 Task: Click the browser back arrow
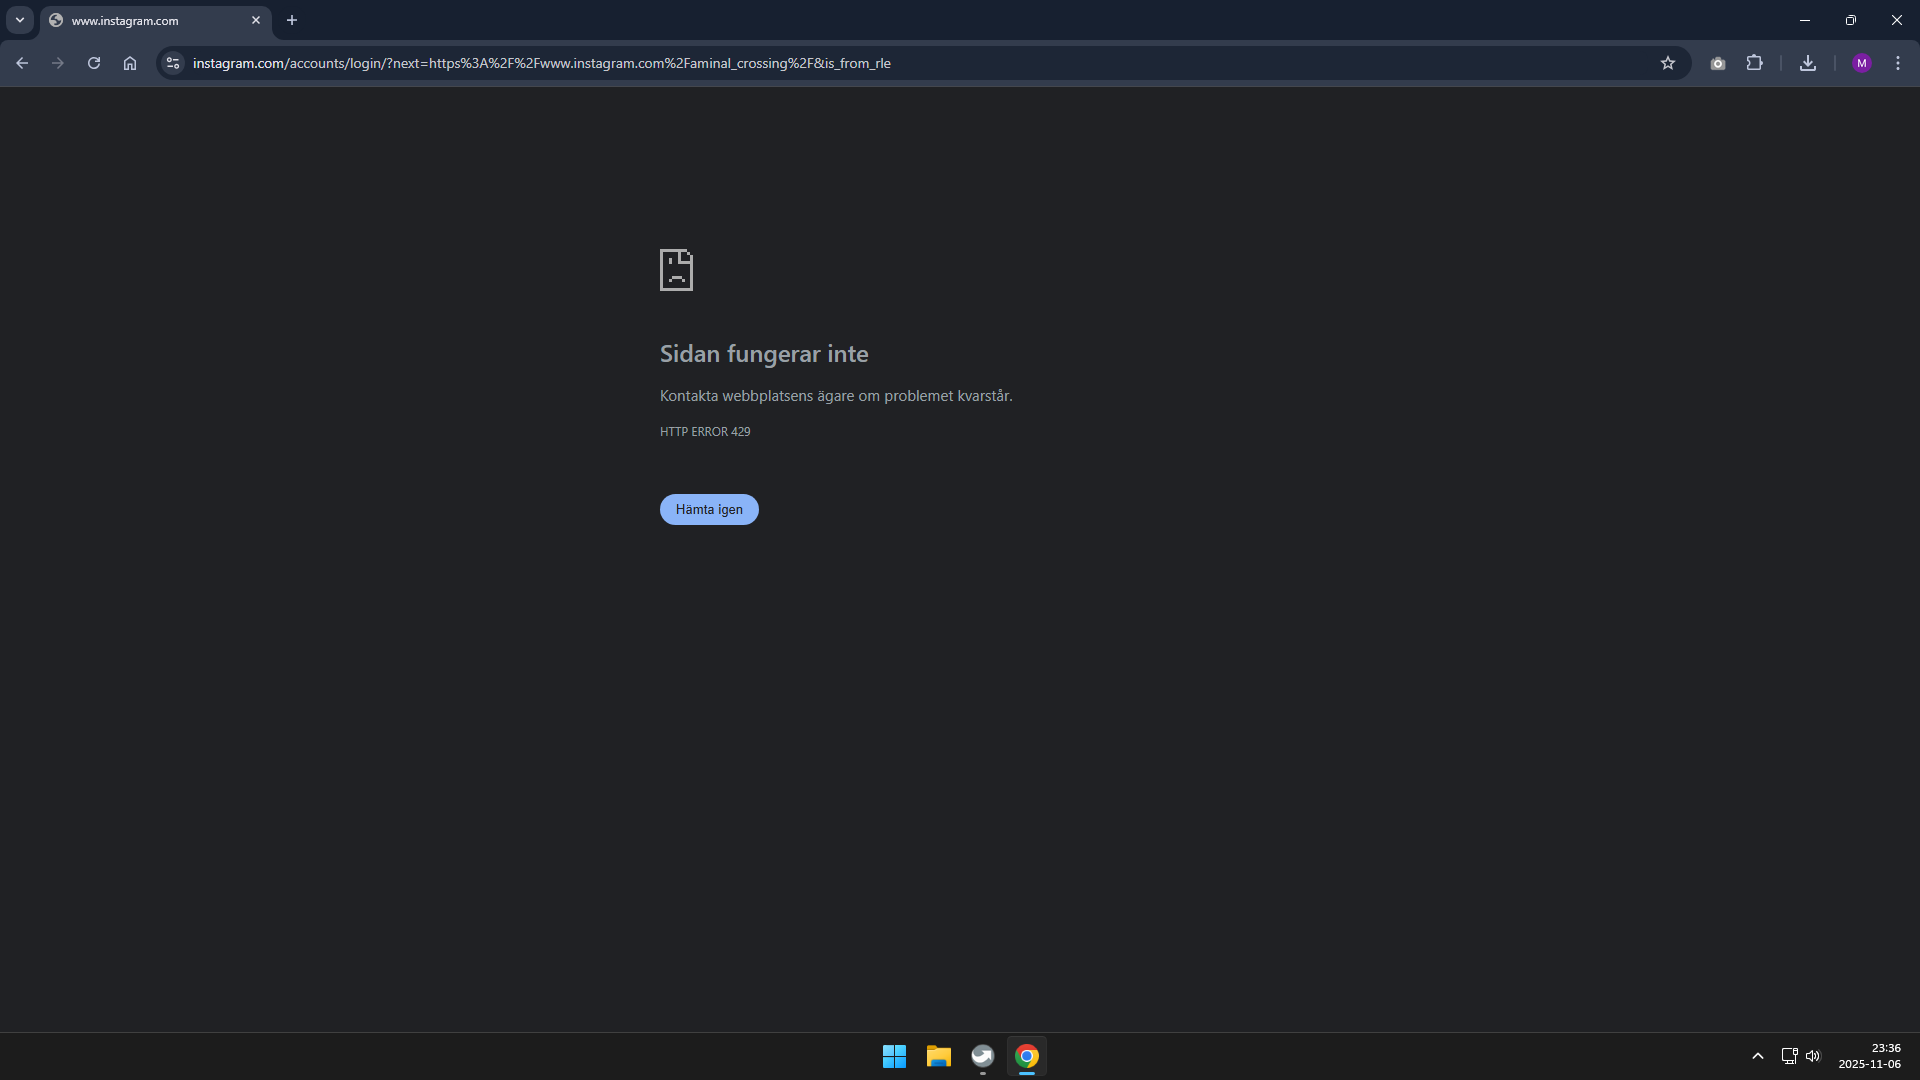22,63
